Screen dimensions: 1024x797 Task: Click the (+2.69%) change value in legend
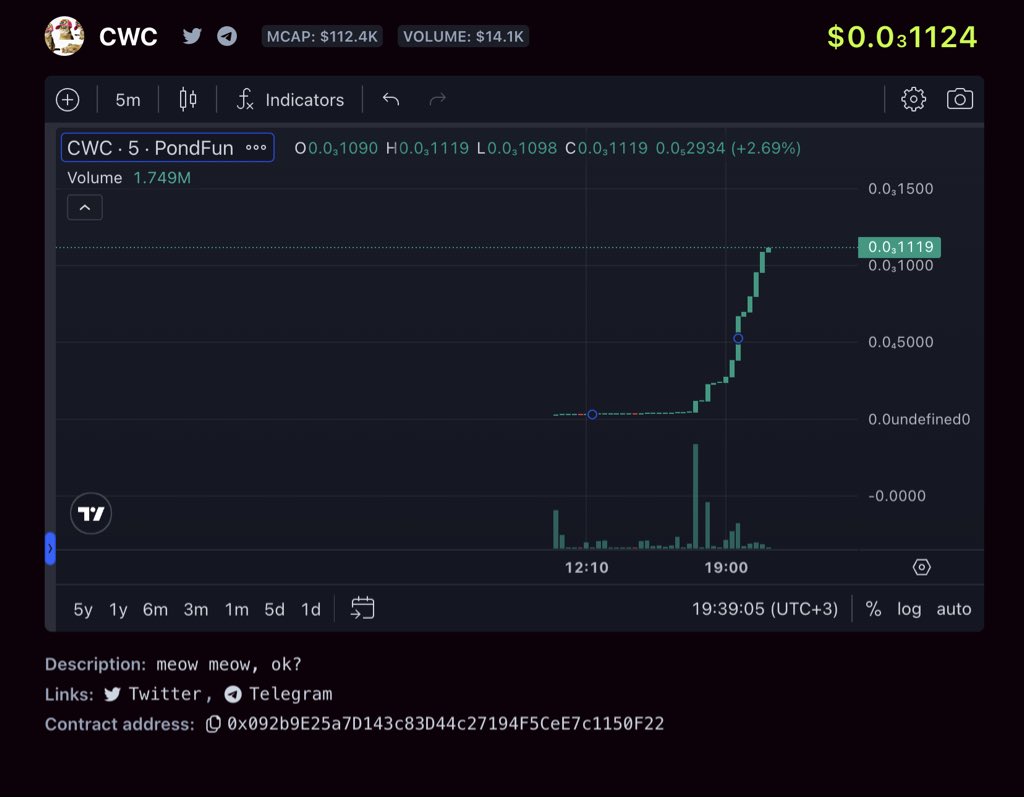(x=765, y=148)
